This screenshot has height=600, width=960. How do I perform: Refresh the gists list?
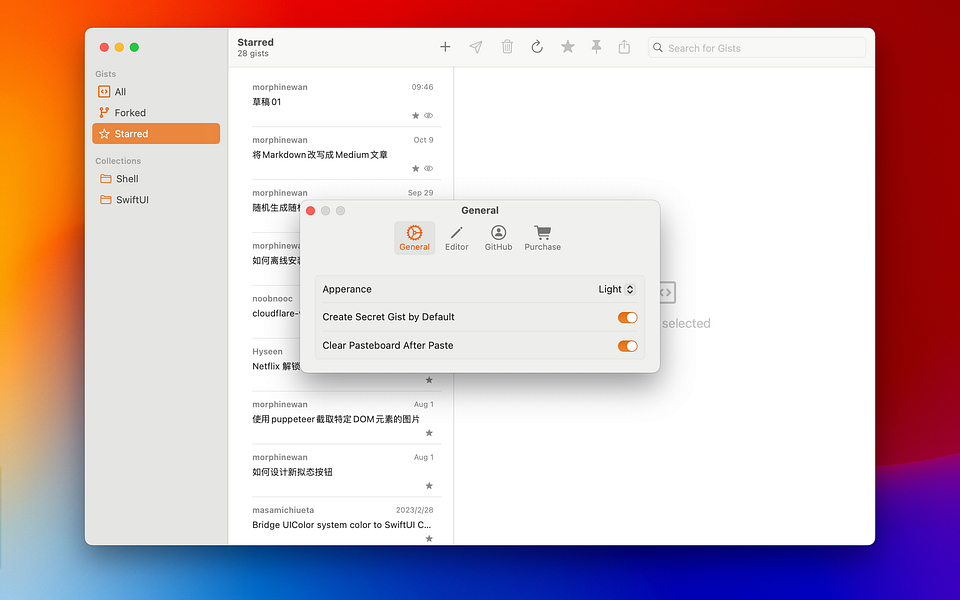click(537, 46)
